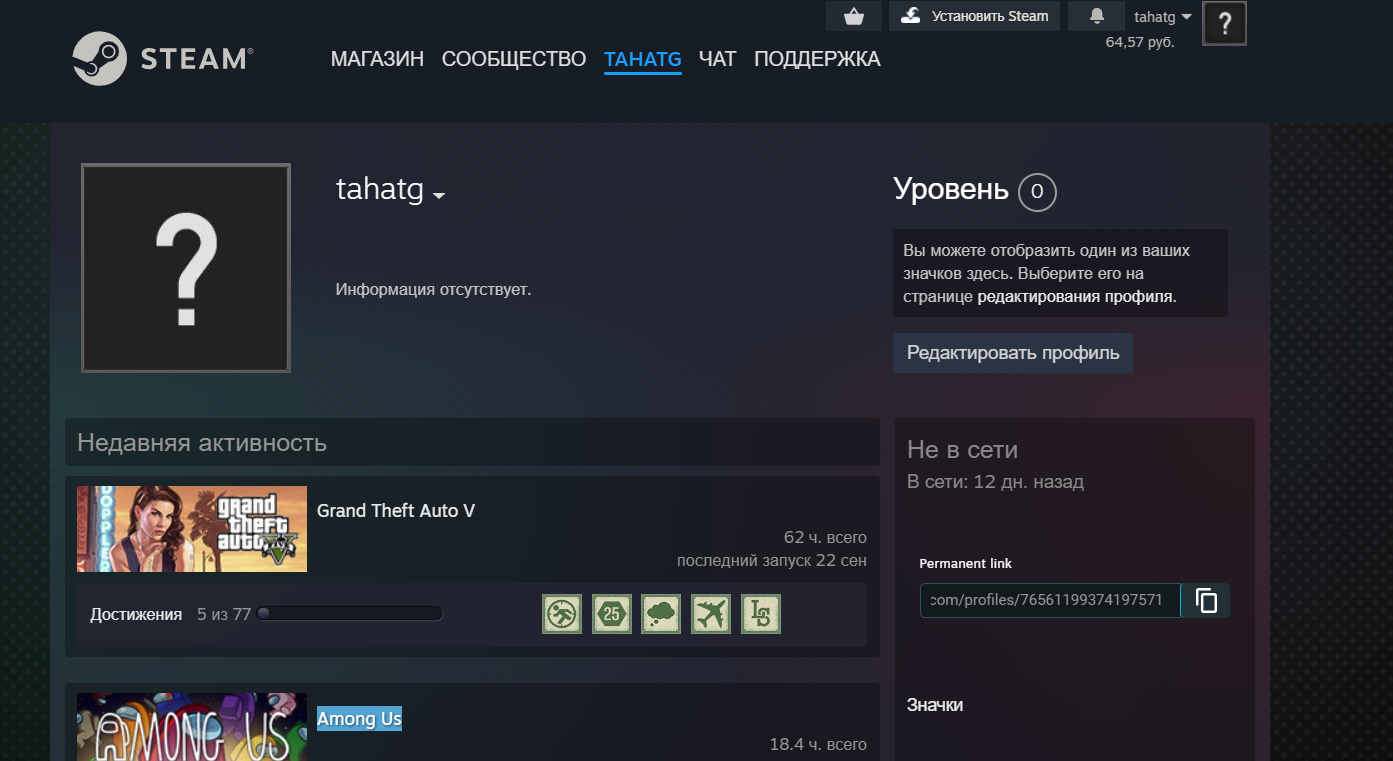Click the Steam logo

click(x=162, y=59)
